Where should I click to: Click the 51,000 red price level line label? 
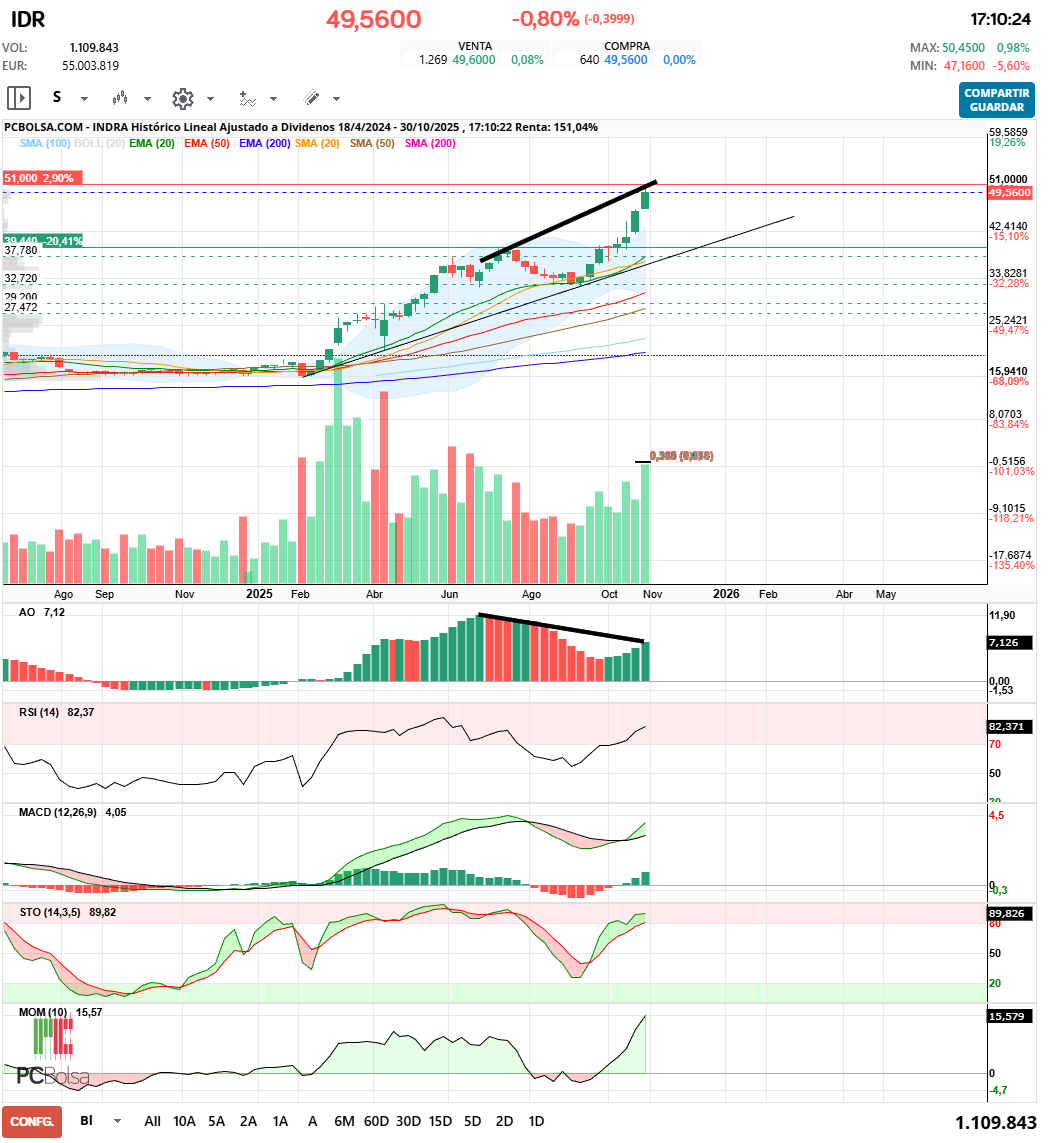pyautogui.click(x=39, y=177)
